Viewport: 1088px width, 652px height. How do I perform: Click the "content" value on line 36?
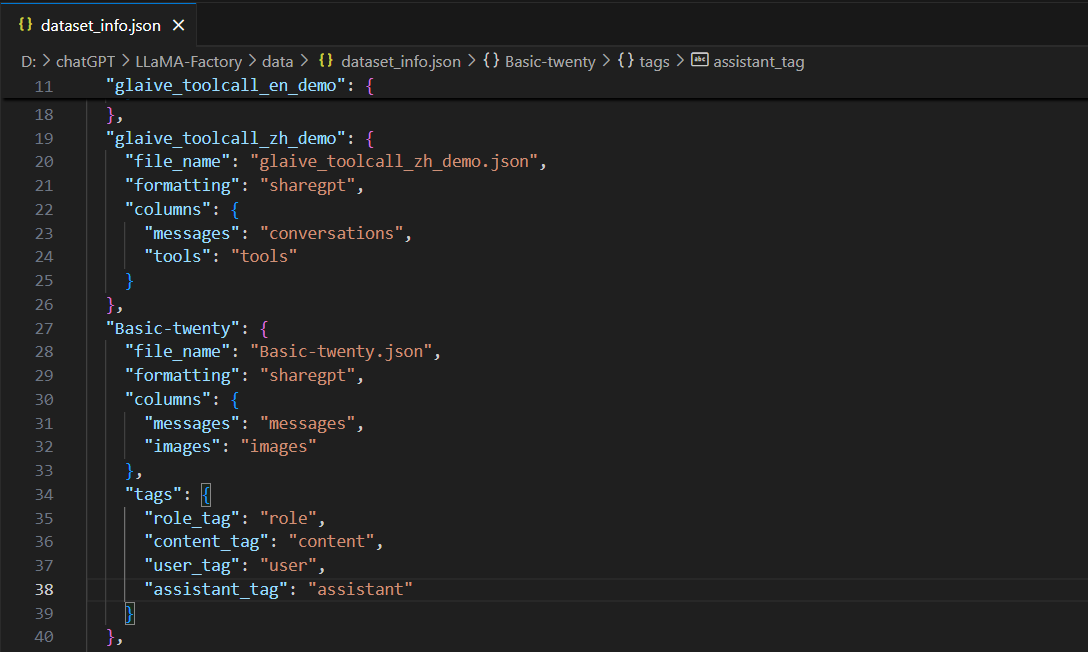pyautogui.click(x=332, y=542)
